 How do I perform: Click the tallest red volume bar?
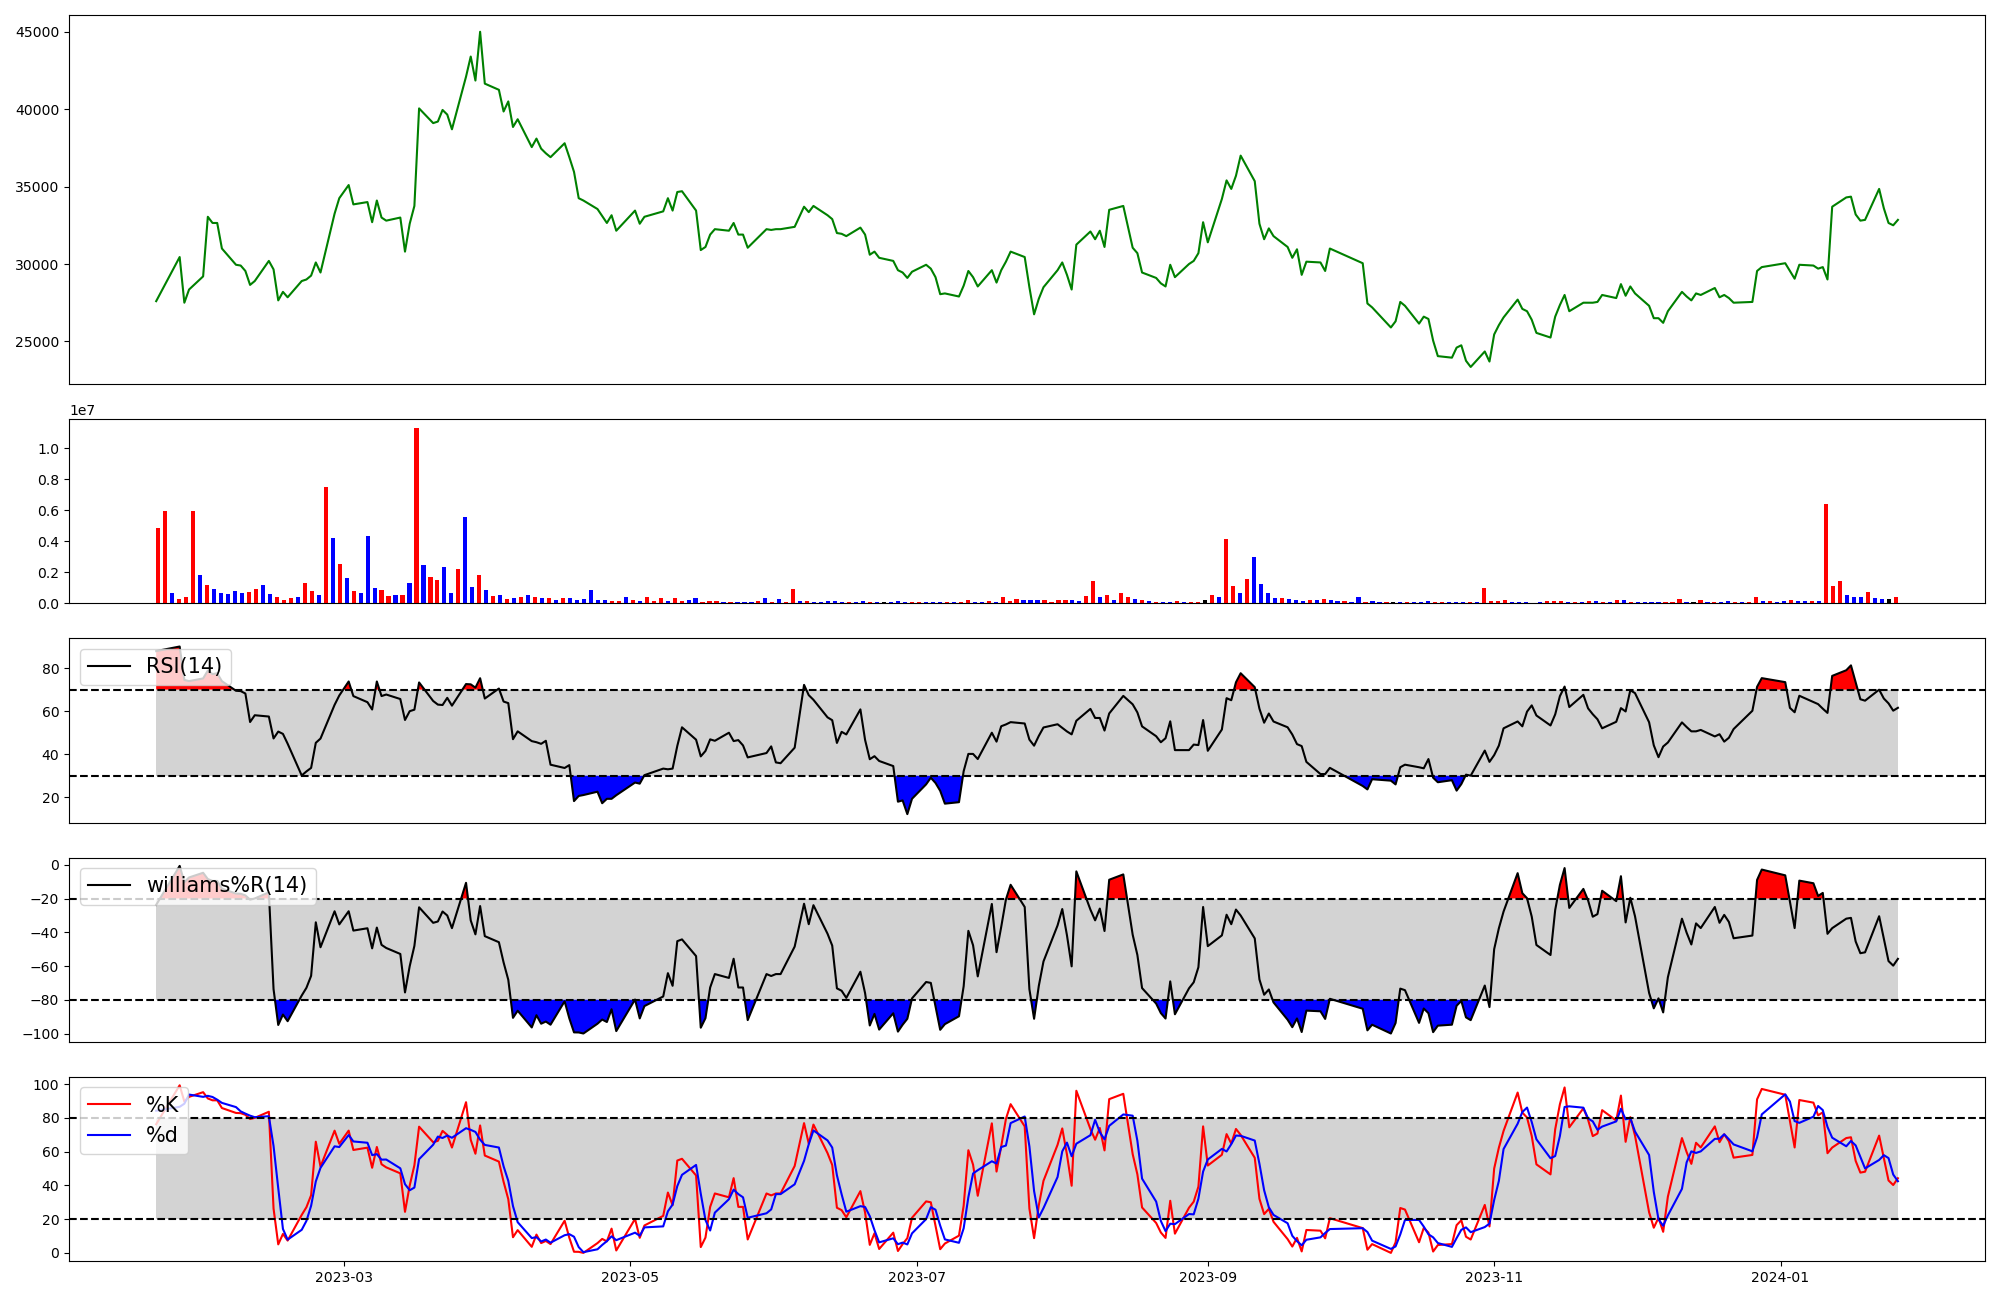[x=417, y=515]
